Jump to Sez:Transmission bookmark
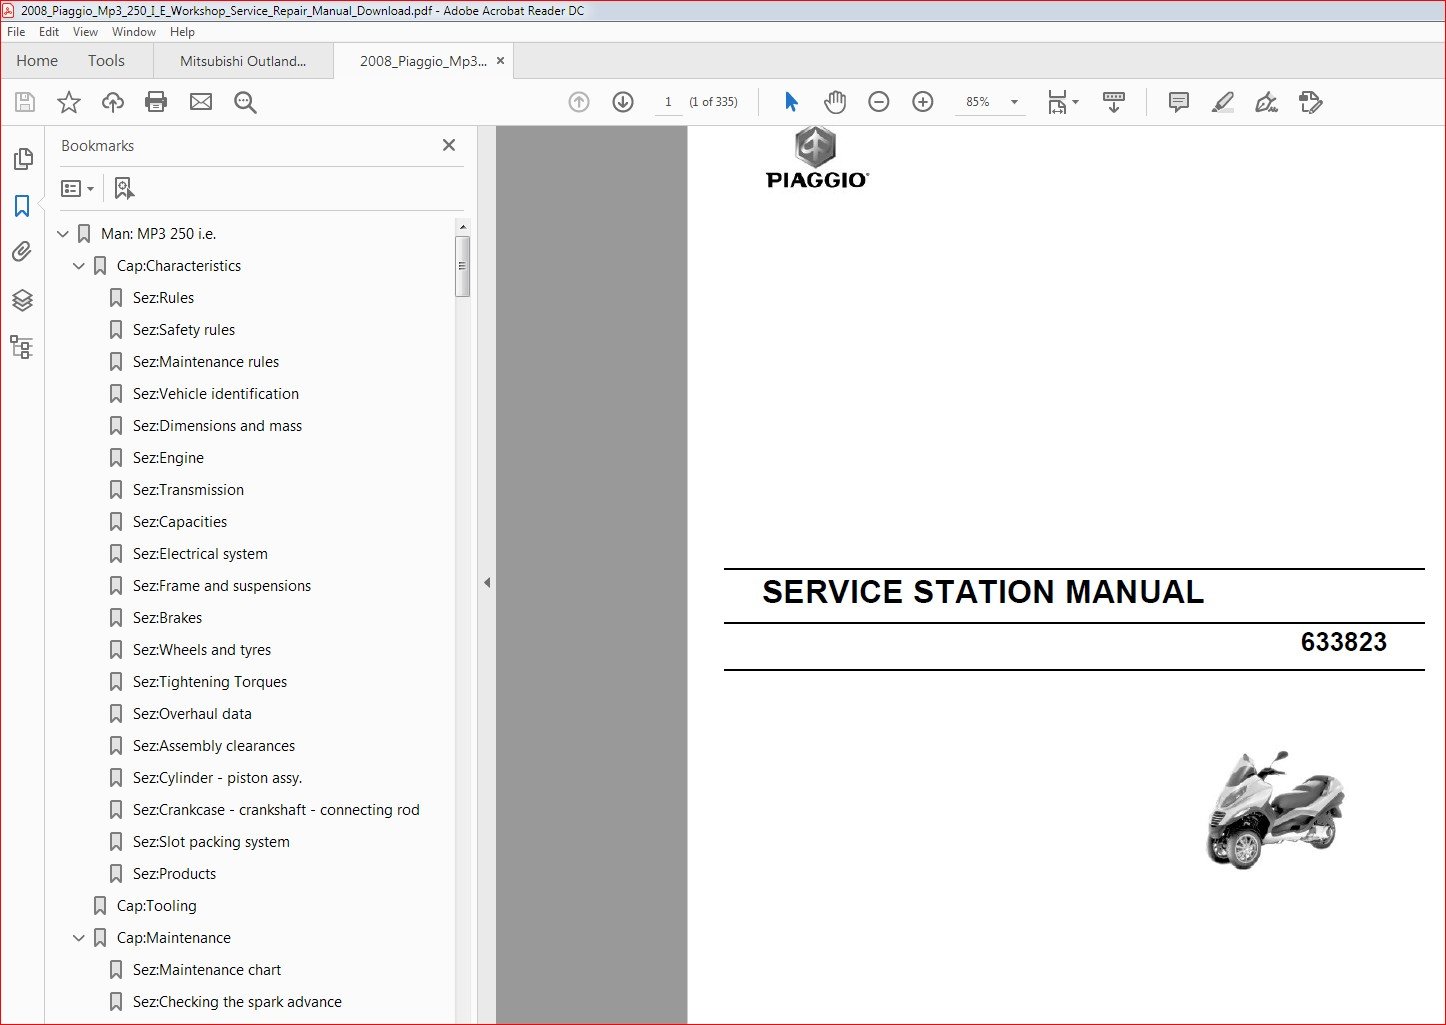The width and height of the screenshot is (1446, 1025). coord(188,490)
